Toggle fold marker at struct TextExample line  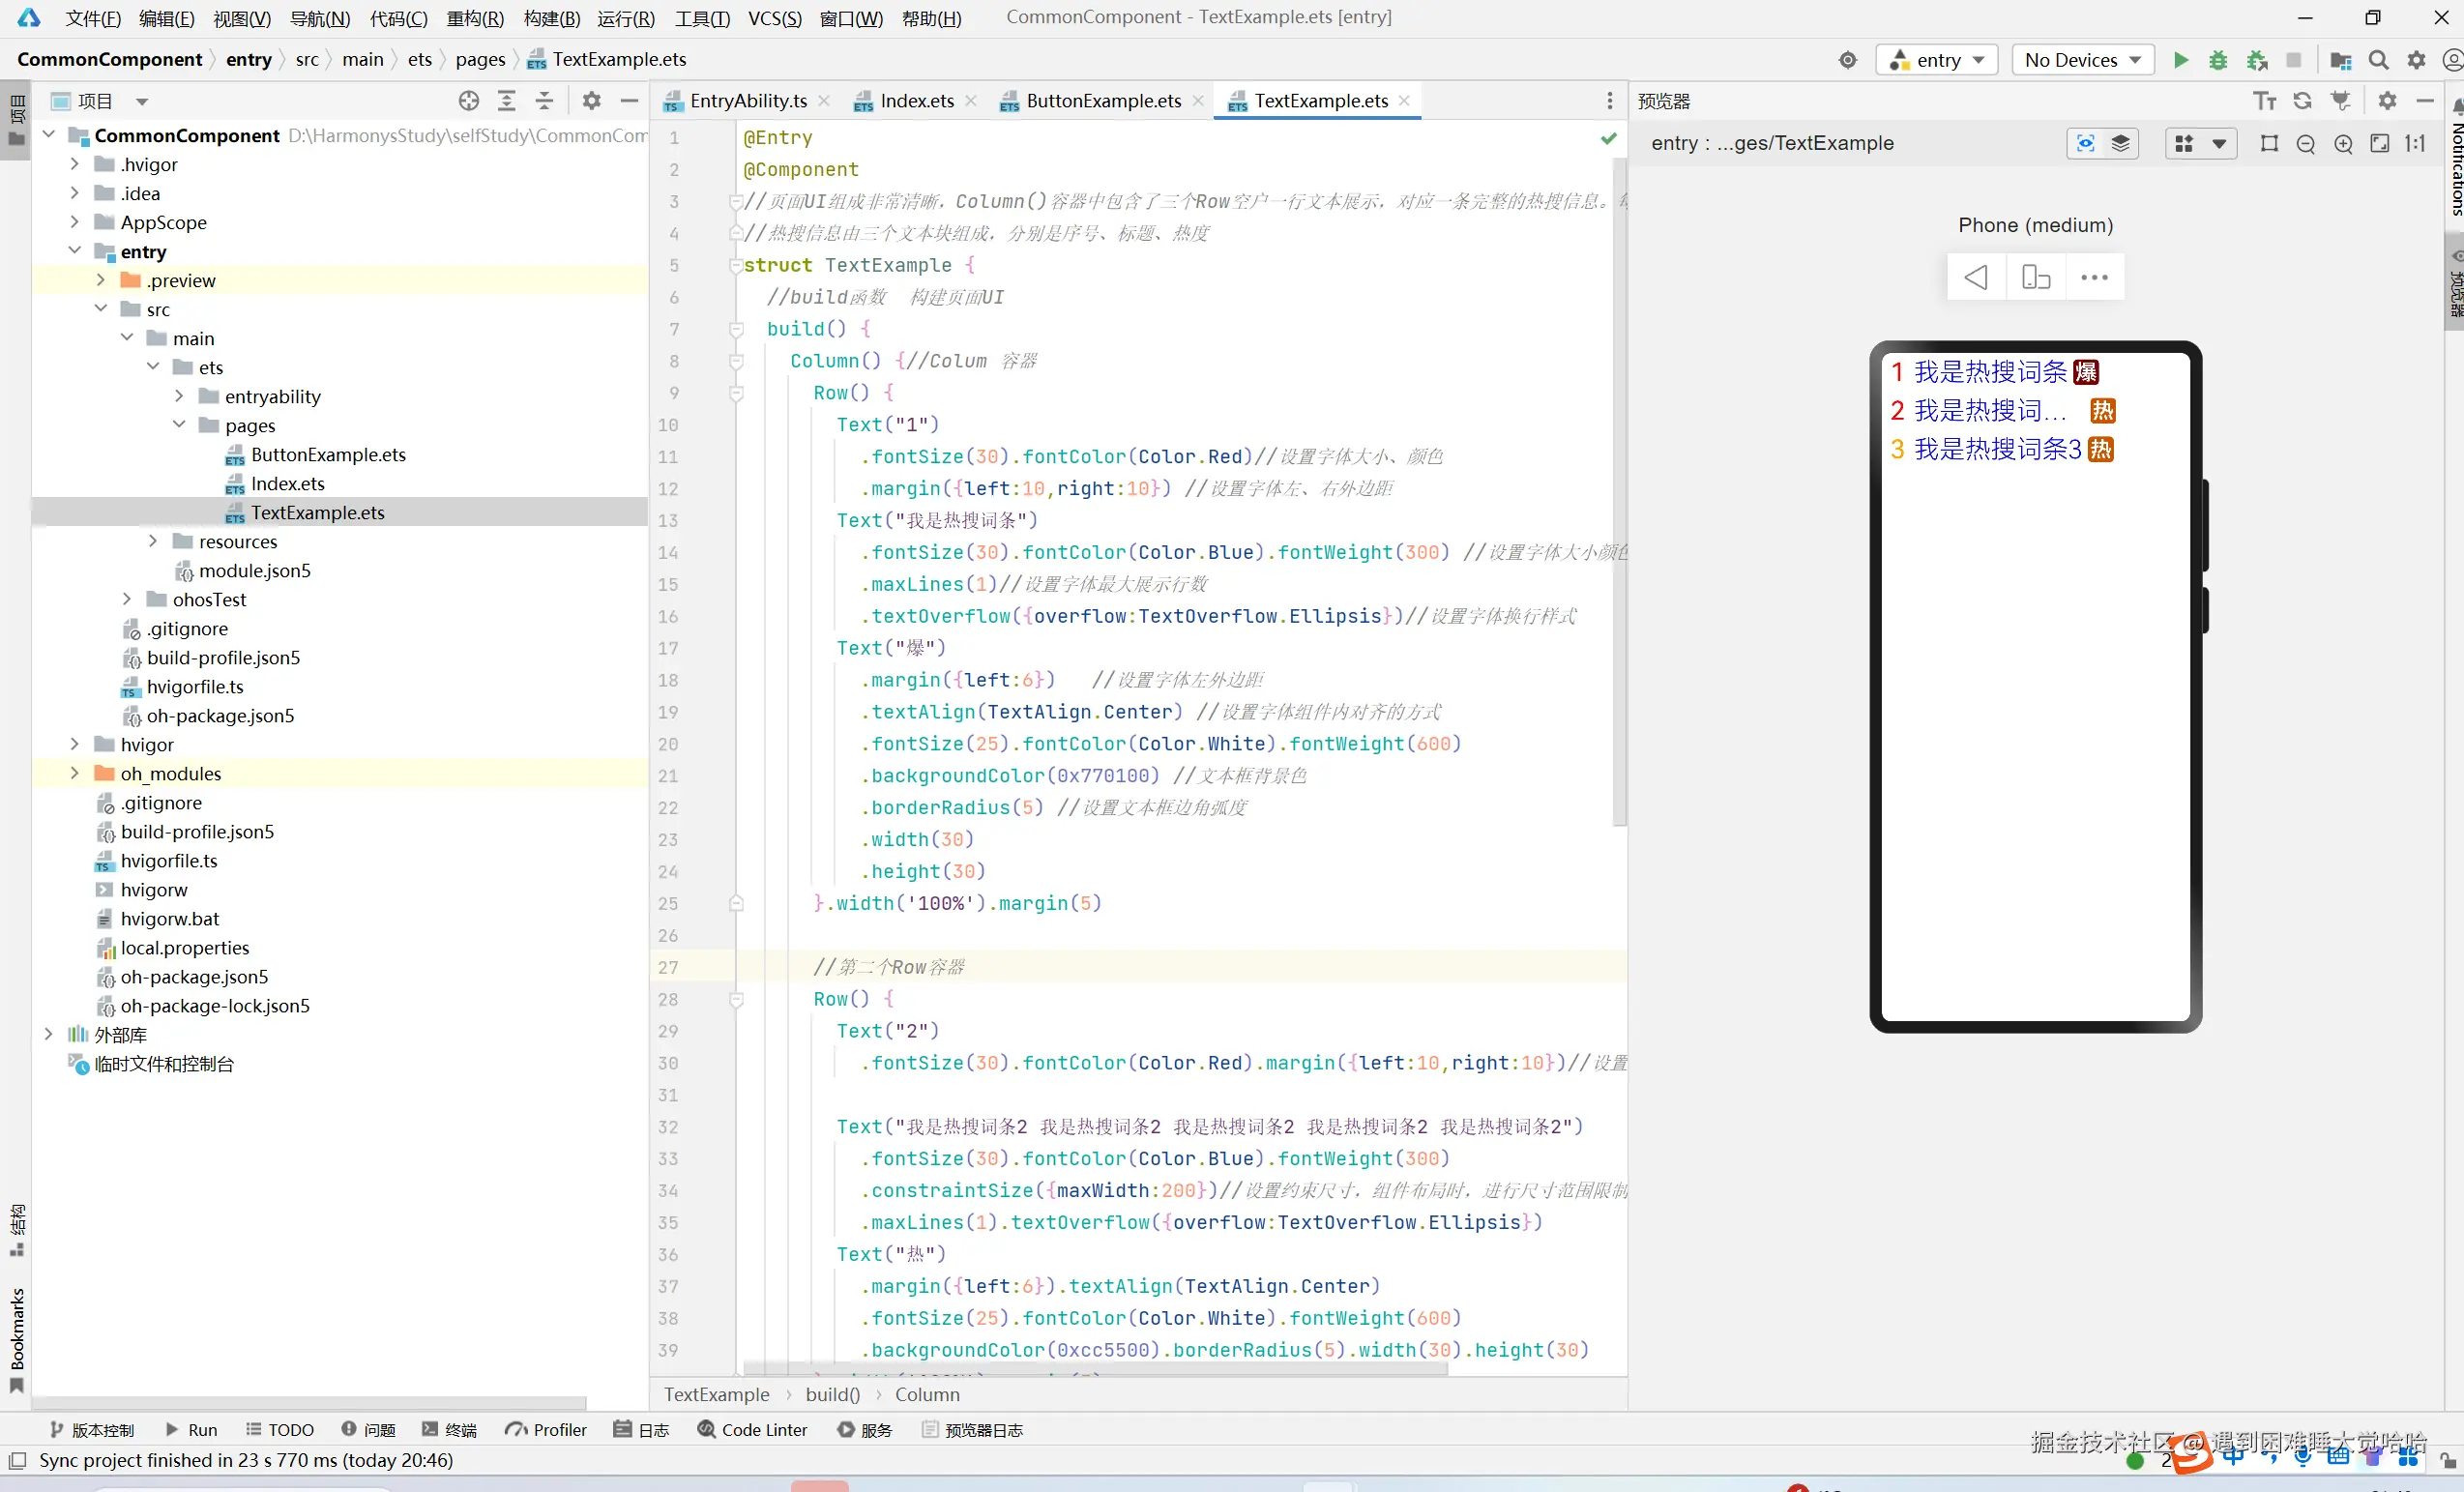coord(736,266)
